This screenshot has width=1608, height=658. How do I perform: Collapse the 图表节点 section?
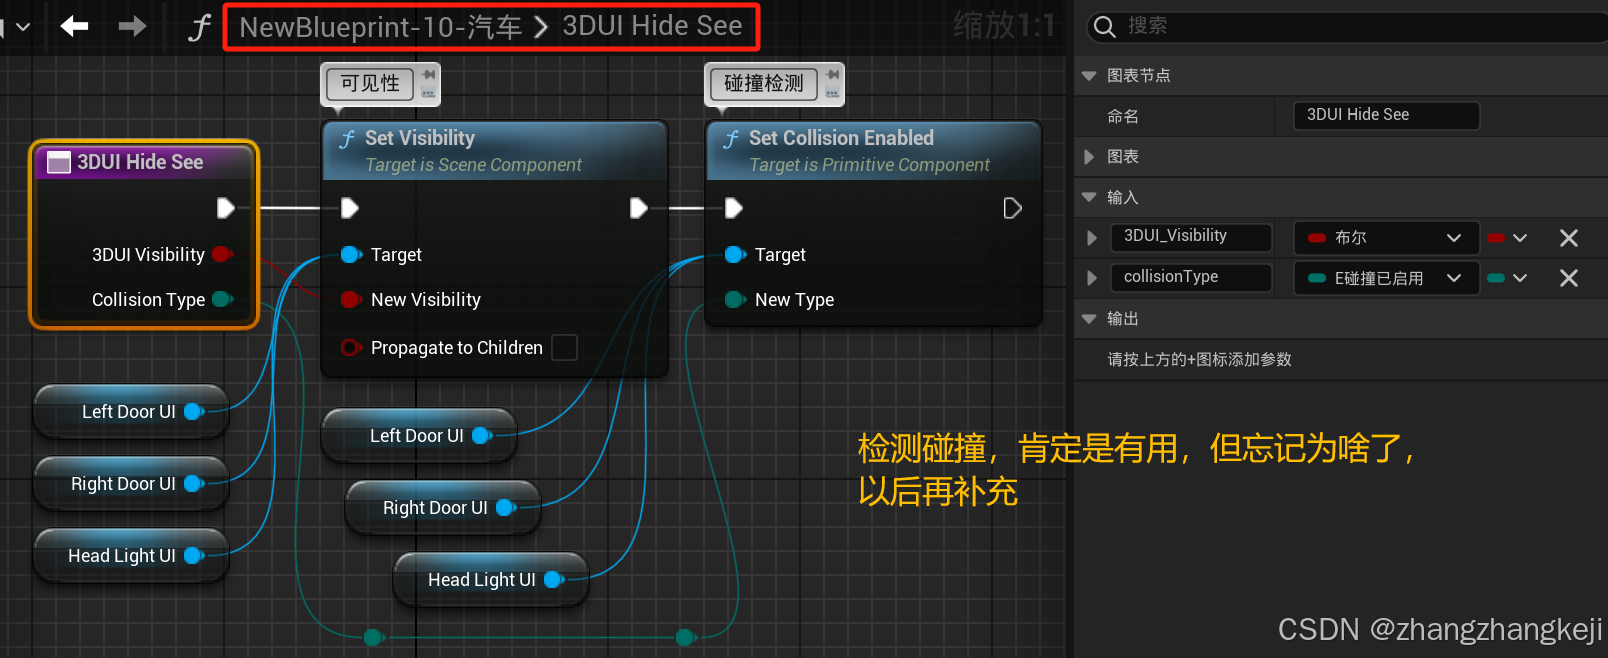pyautogui.click(x=1089, y=76)
